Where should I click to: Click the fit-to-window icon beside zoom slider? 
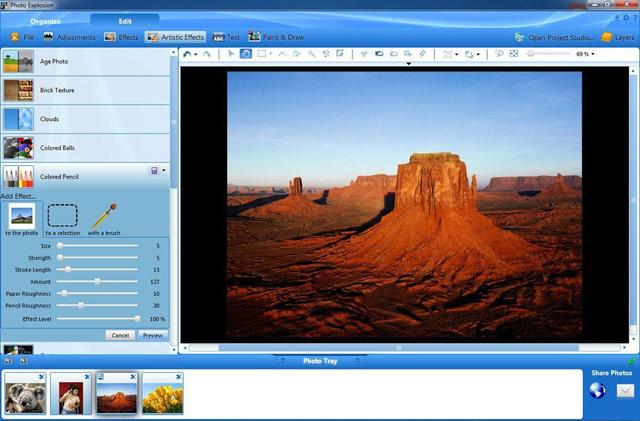coord(514,53)
